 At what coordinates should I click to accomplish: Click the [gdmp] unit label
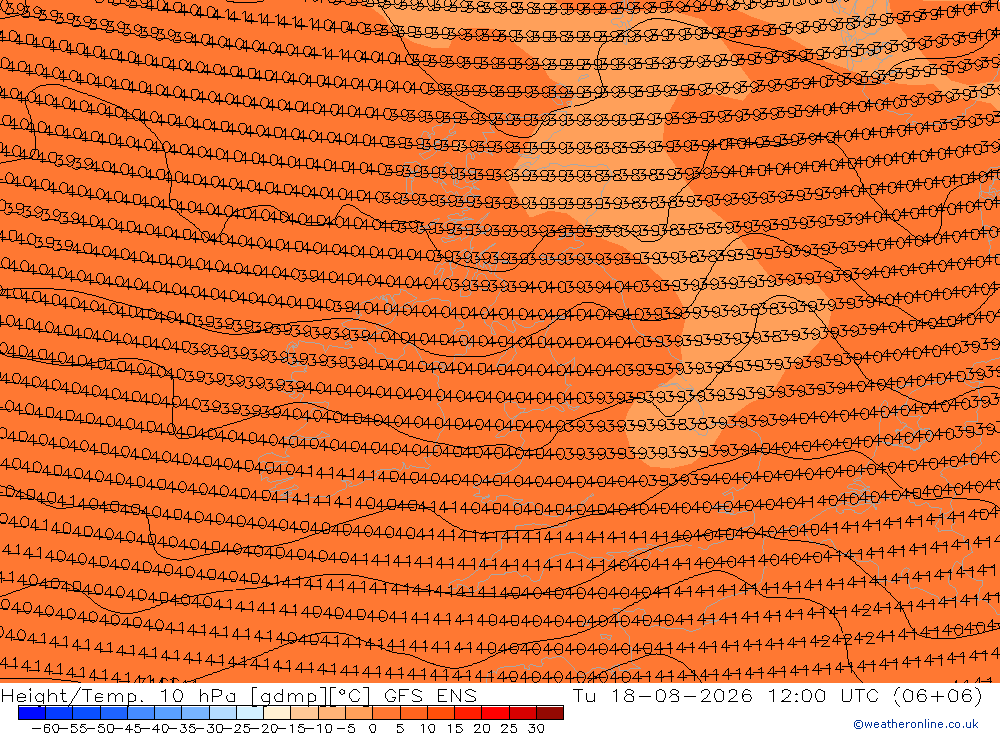290,696
